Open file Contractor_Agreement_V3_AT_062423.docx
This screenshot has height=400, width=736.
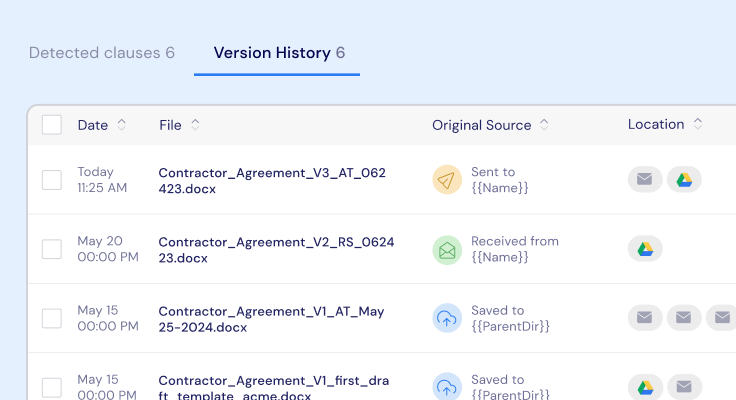coord(272,181)
